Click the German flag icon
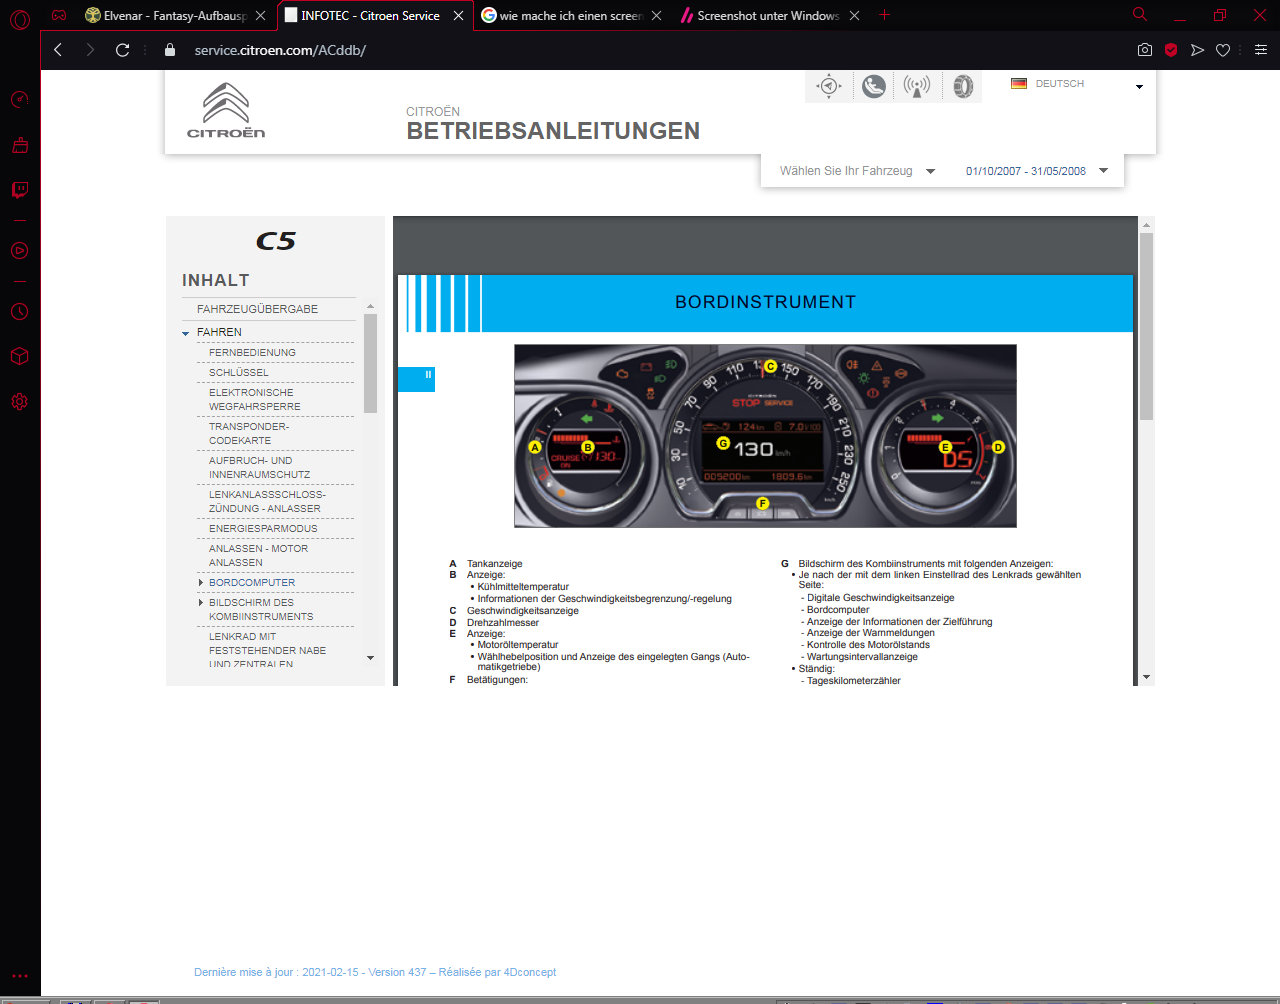The width and height of the screenshot is (1280, 1004). tap(1019, 84)
